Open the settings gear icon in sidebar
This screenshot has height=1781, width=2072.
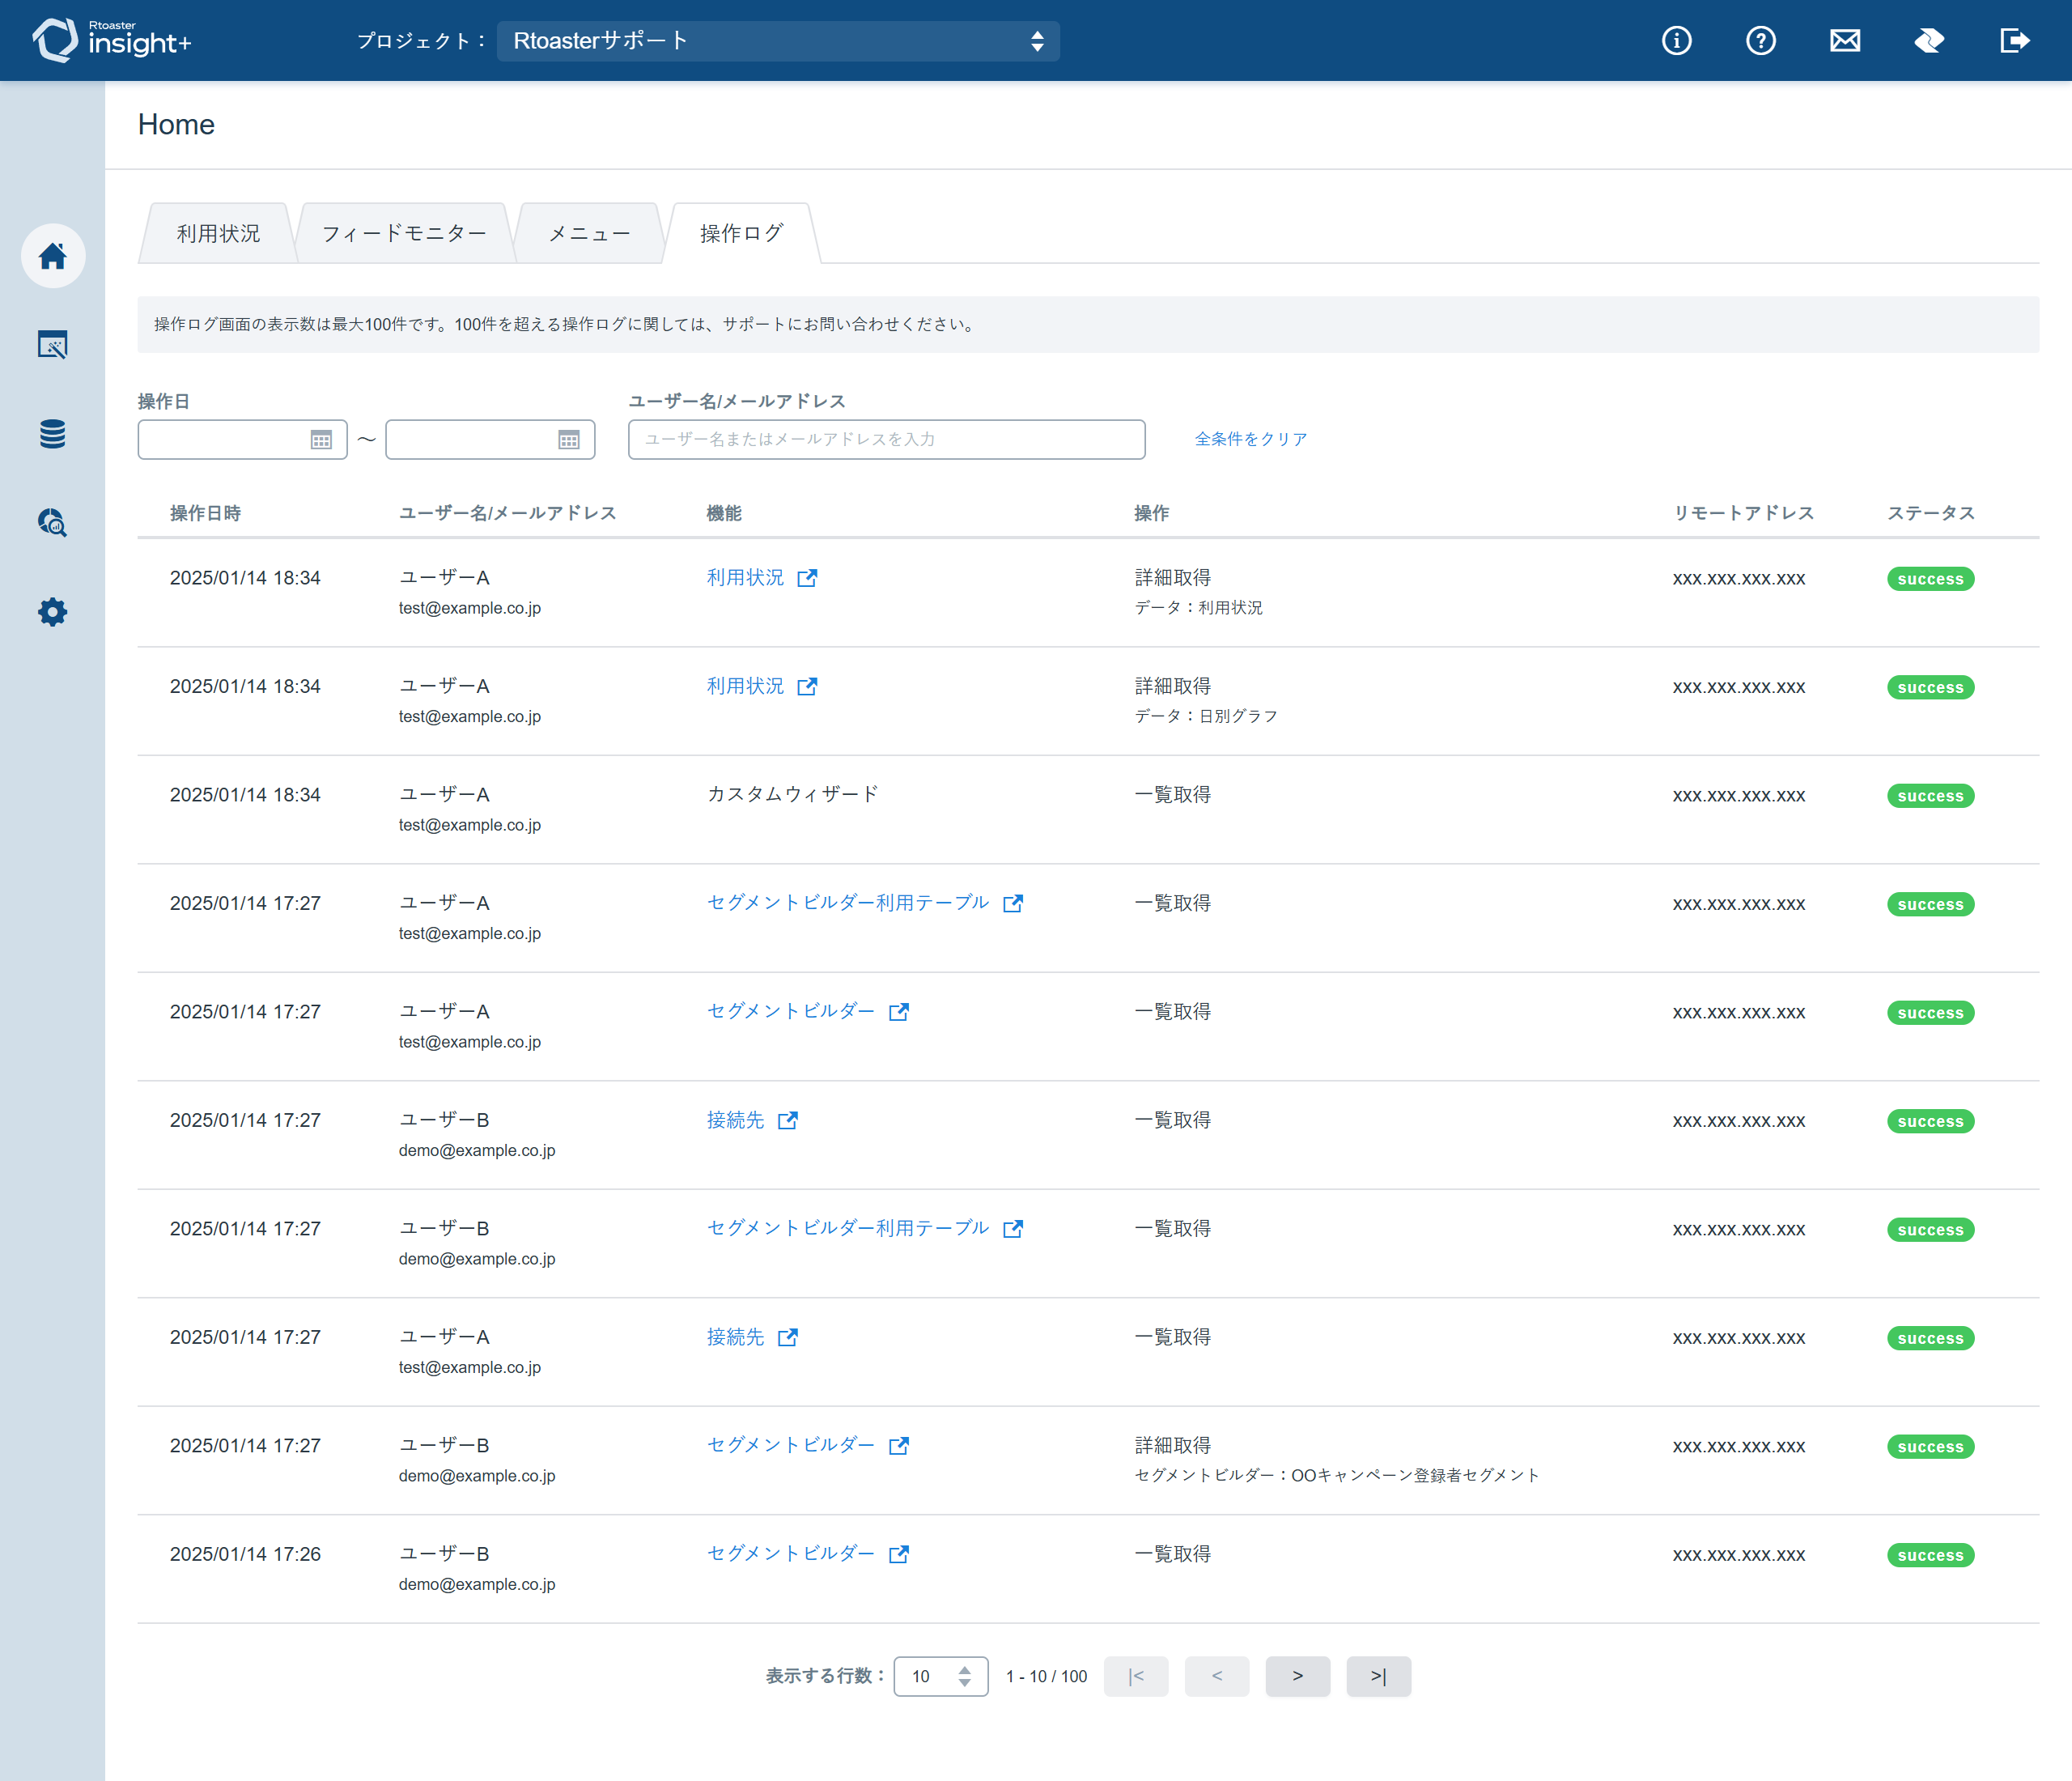53,612
